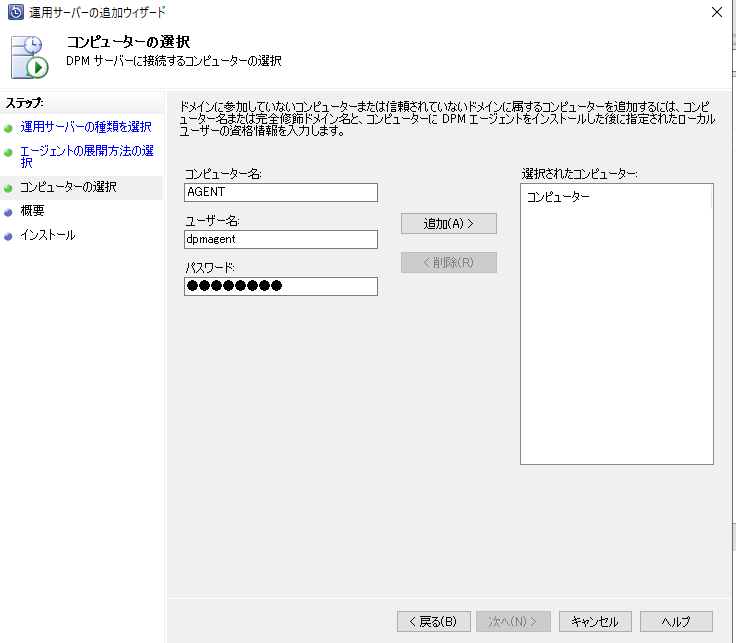Image resolution: width=736 pixels, height=643 pixels.
Task: Click the ヘルプ button
Action: point(676,621)
